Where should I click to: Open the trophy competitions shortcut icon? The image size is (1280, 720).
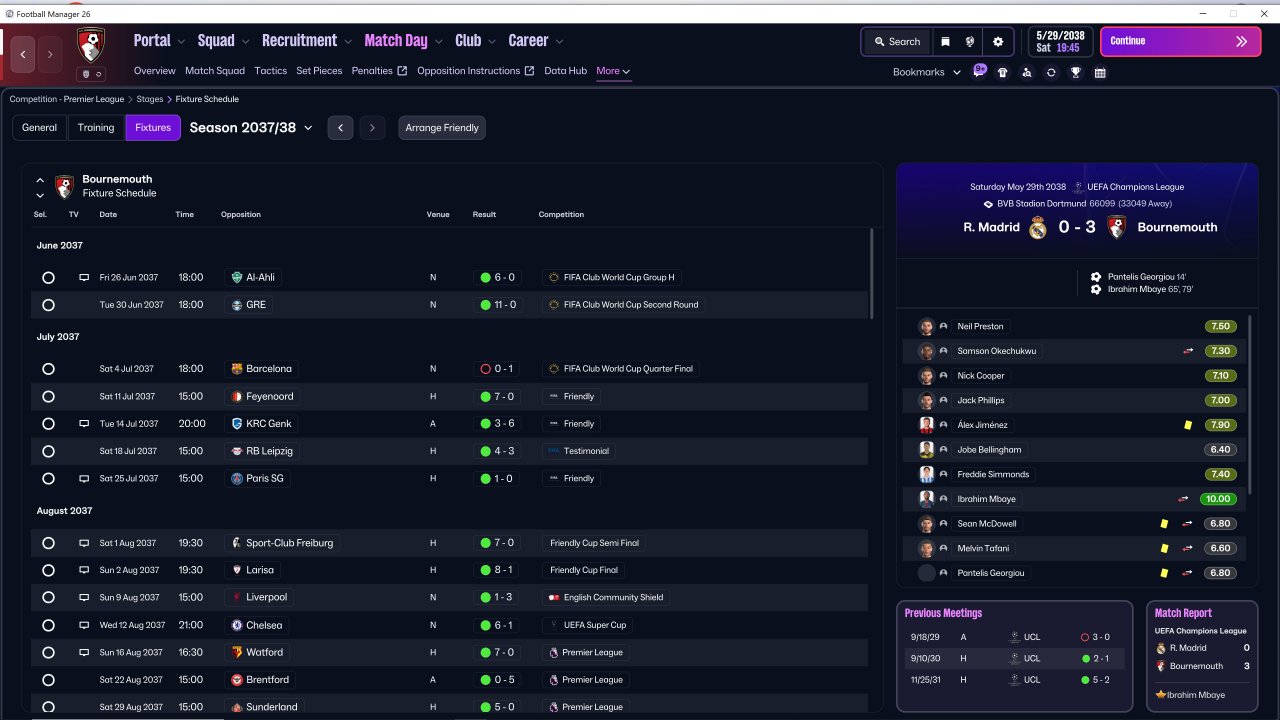(x=1076, y=72)
